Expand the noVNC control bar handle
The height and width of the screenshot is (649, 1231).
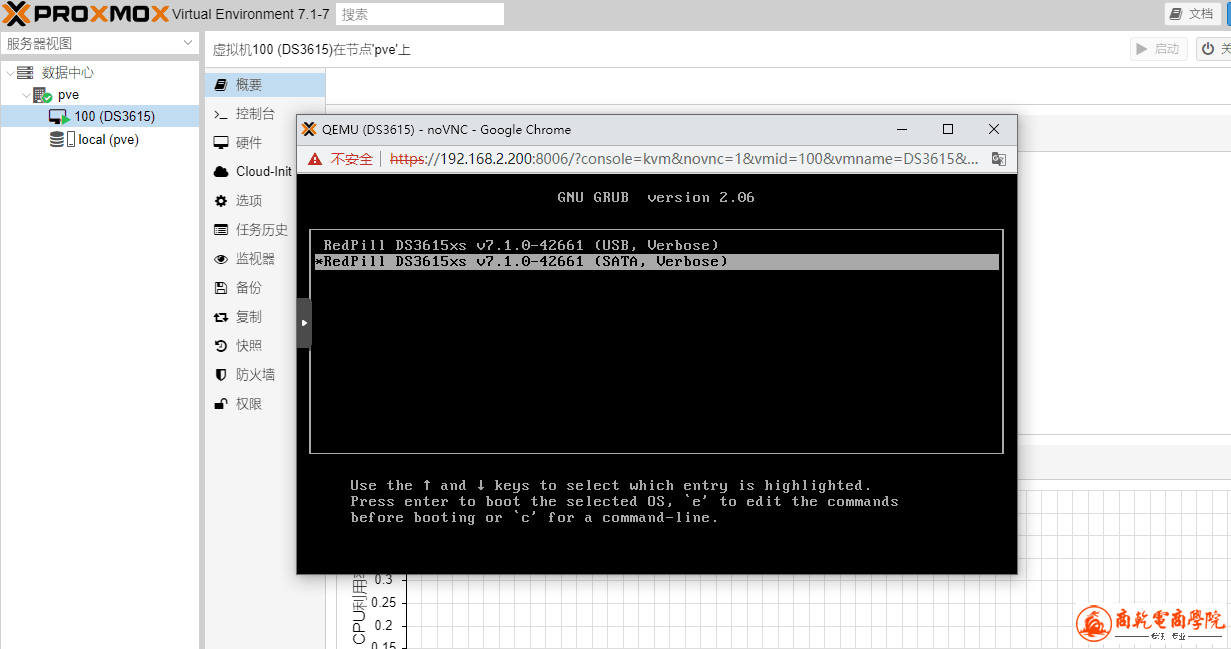click(304, 323)
